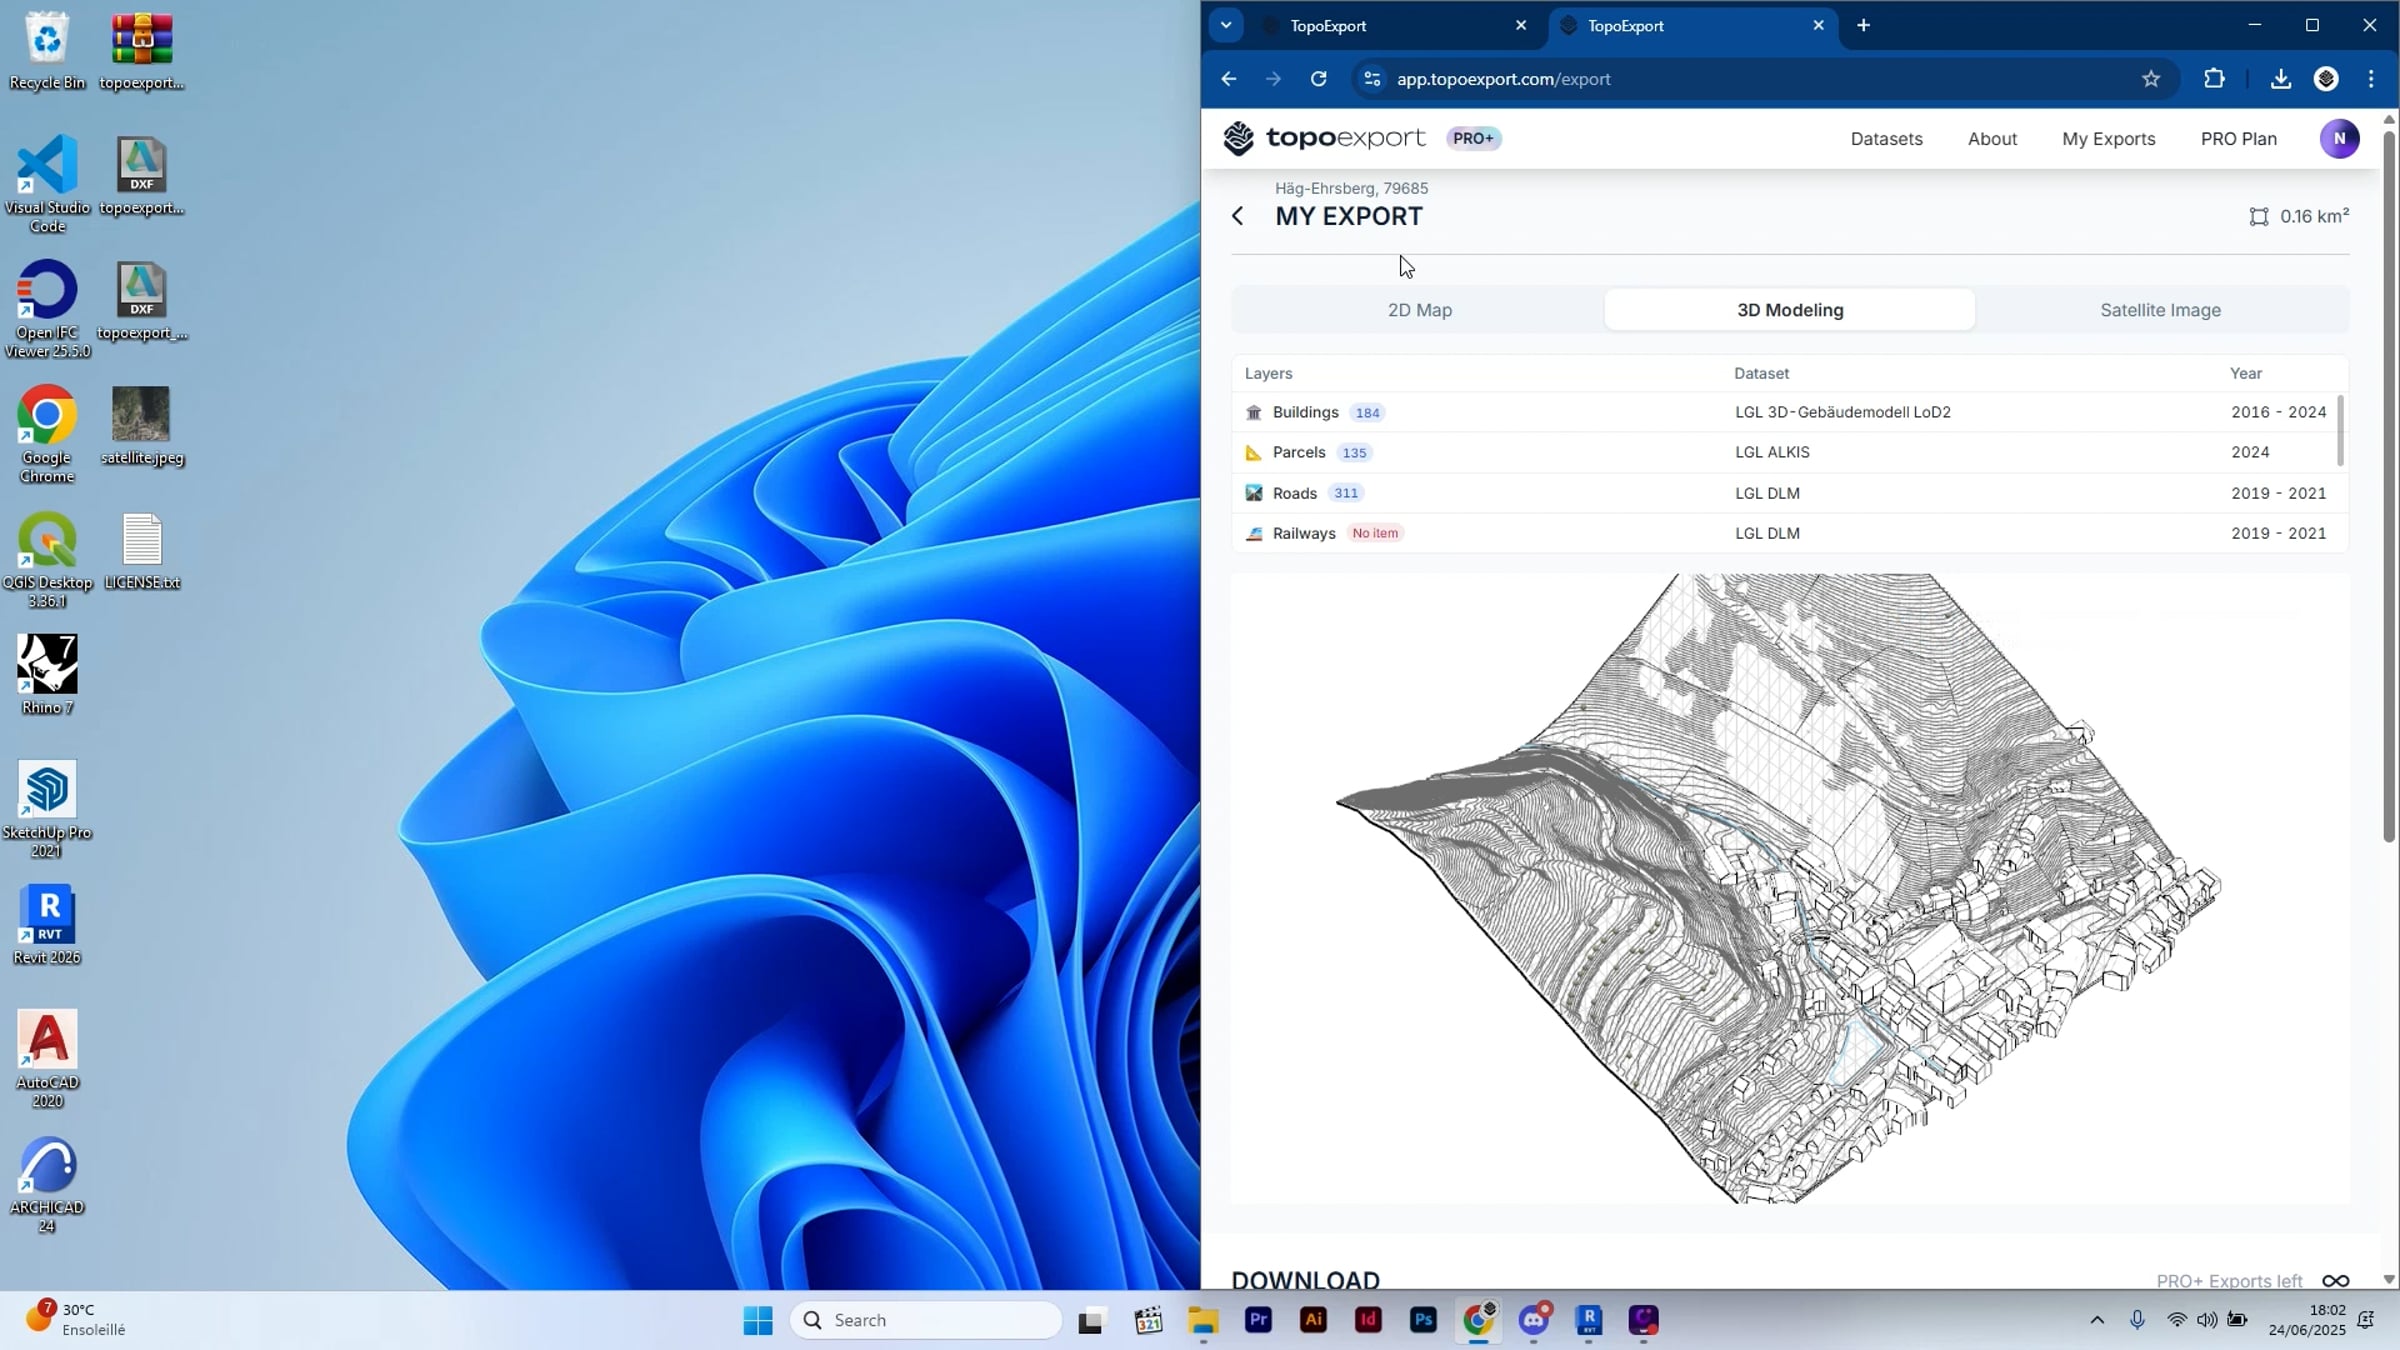This screenshot has height=1350, width=2400.
Task: Click the layers table scrollbar
Action: tap(2340, 431)
